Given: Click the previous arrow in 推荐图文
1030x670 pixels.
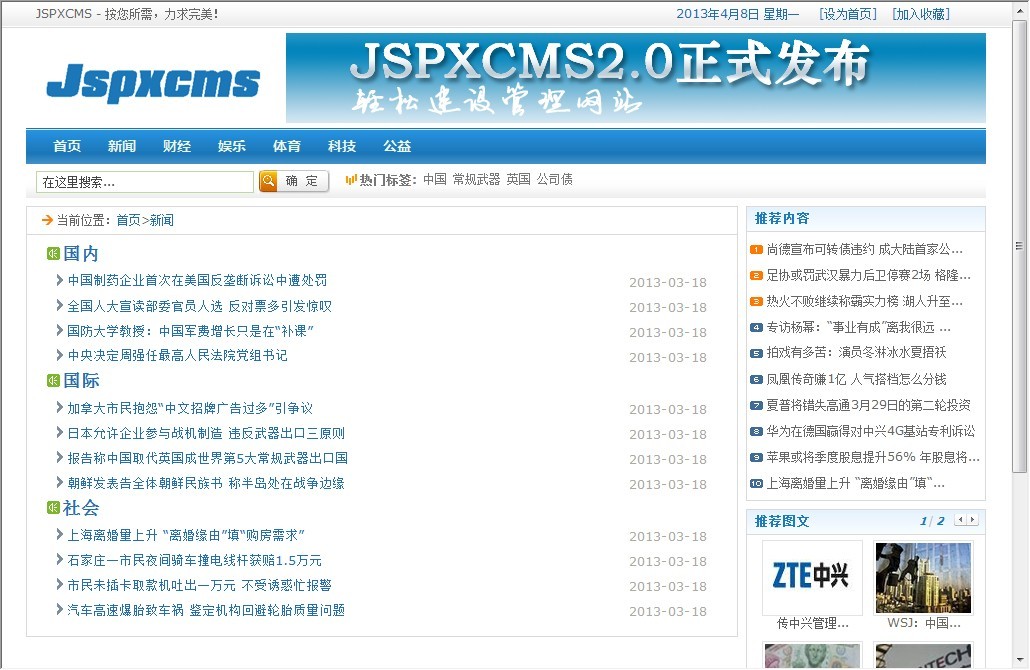Looking at the screenshot, I should 960,520.
